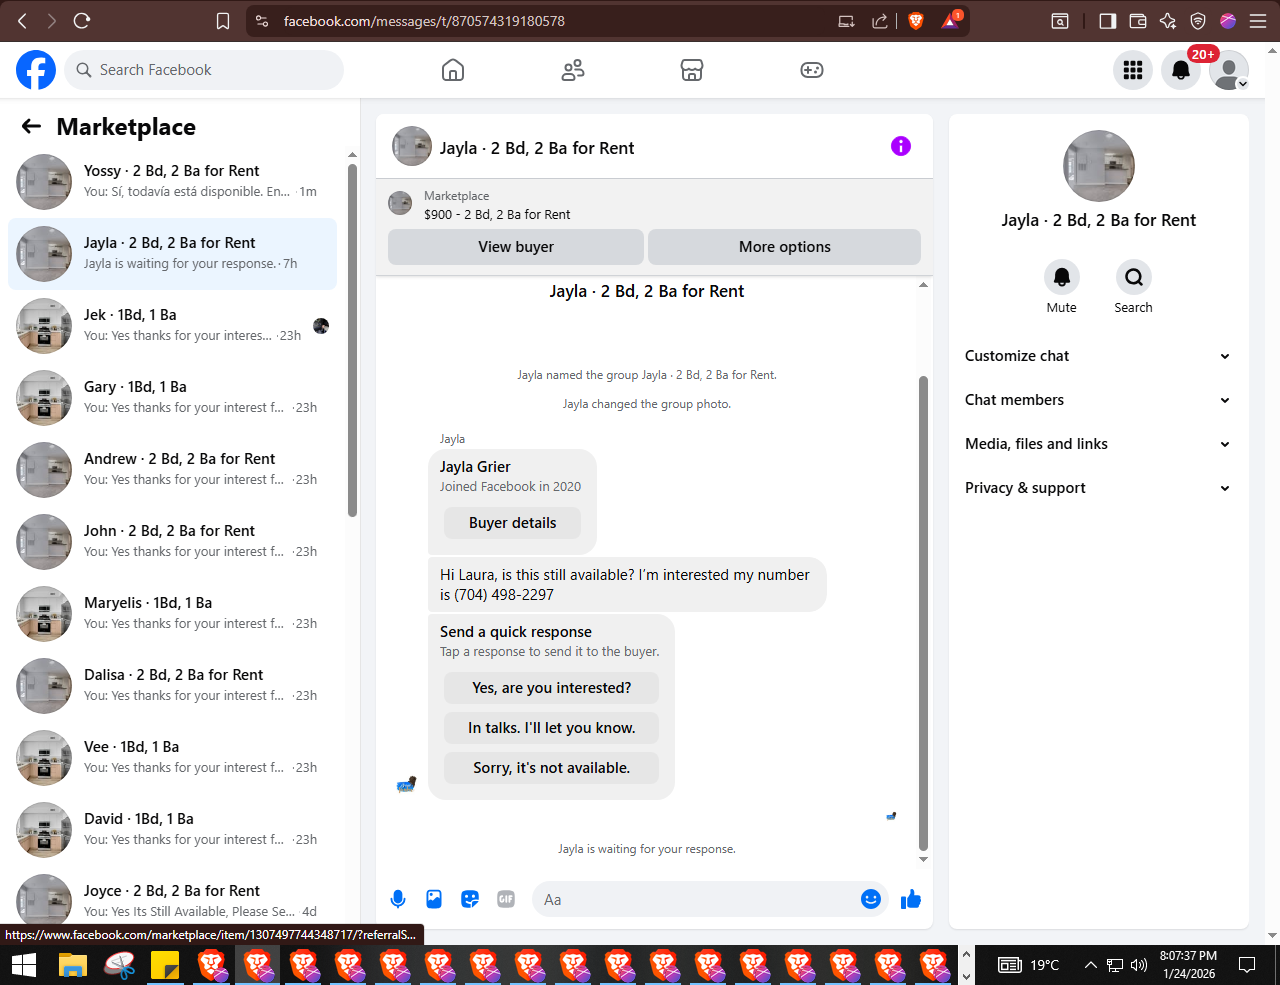Reload the browser page

pos(82,20)
